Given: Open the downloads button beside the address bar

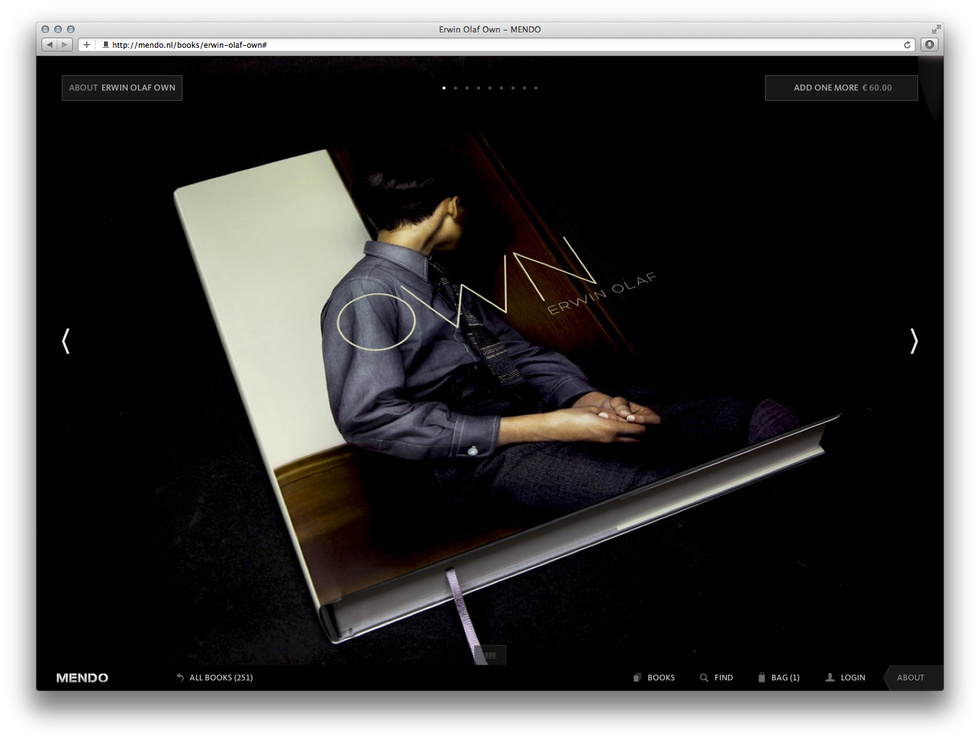Looking at the screenshot, I should click(929, 45).
